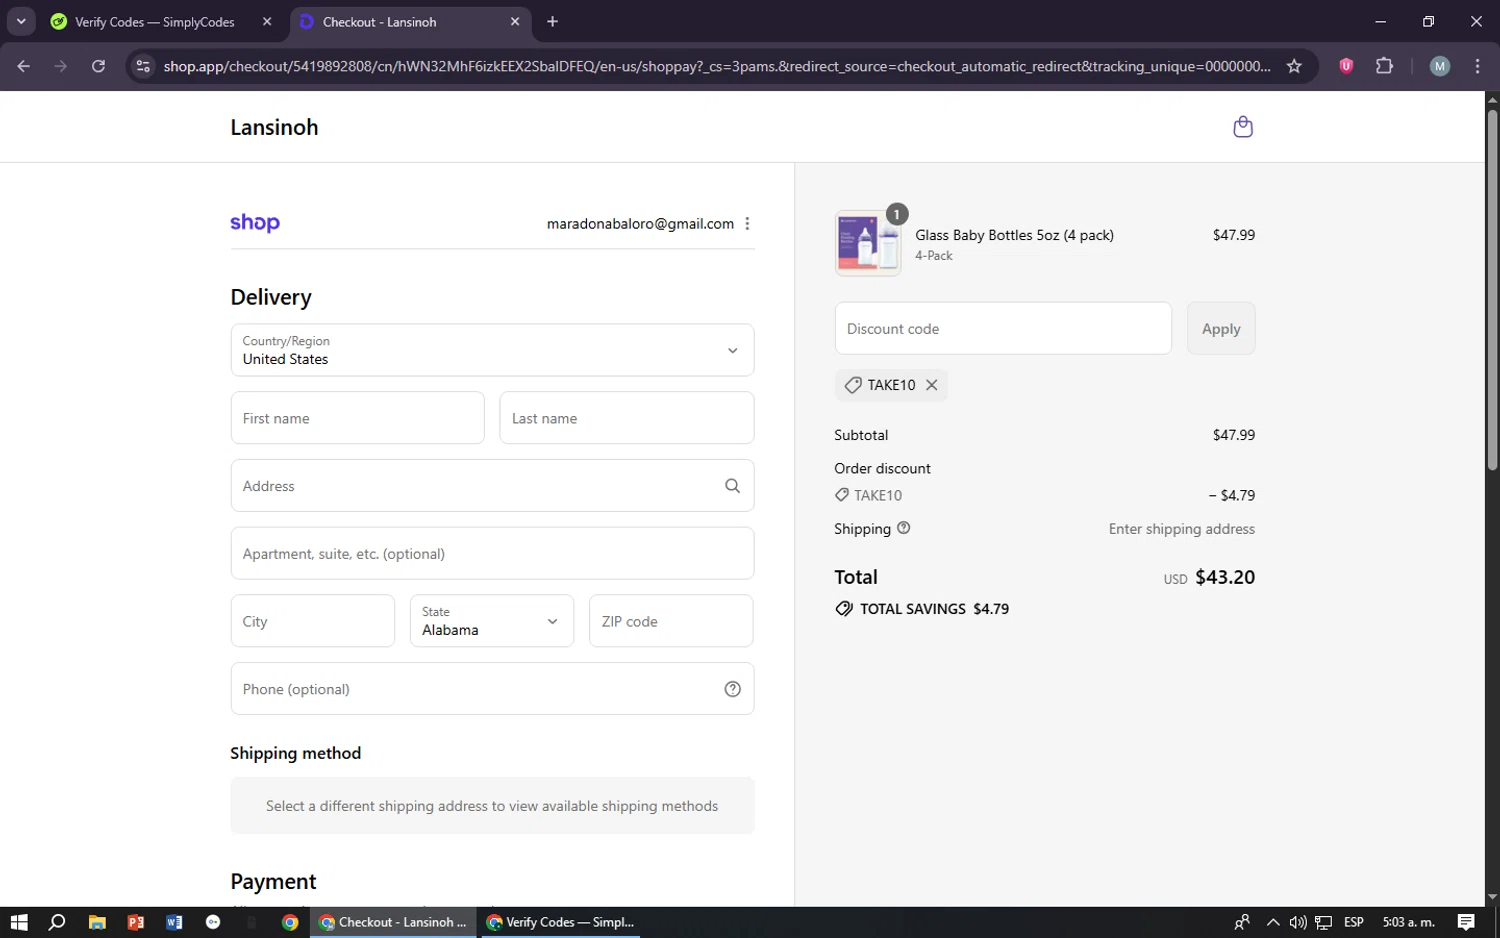
Task: Click the total $43.20 amount
Action: click(1225, 577)
